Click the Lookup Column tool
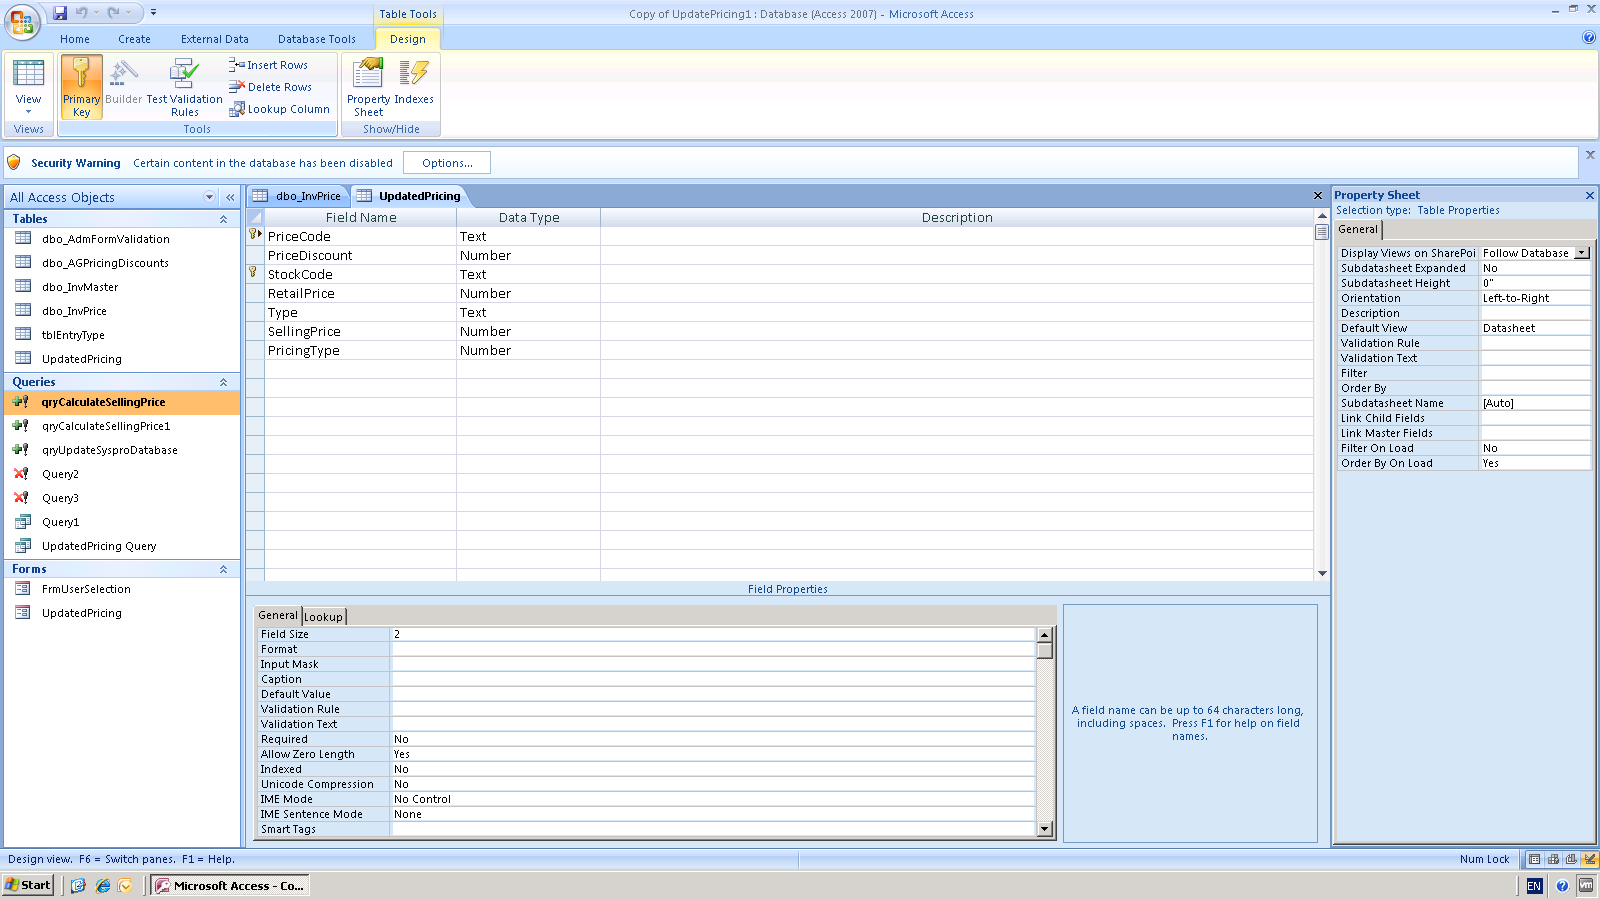 [x=279, y=109]
